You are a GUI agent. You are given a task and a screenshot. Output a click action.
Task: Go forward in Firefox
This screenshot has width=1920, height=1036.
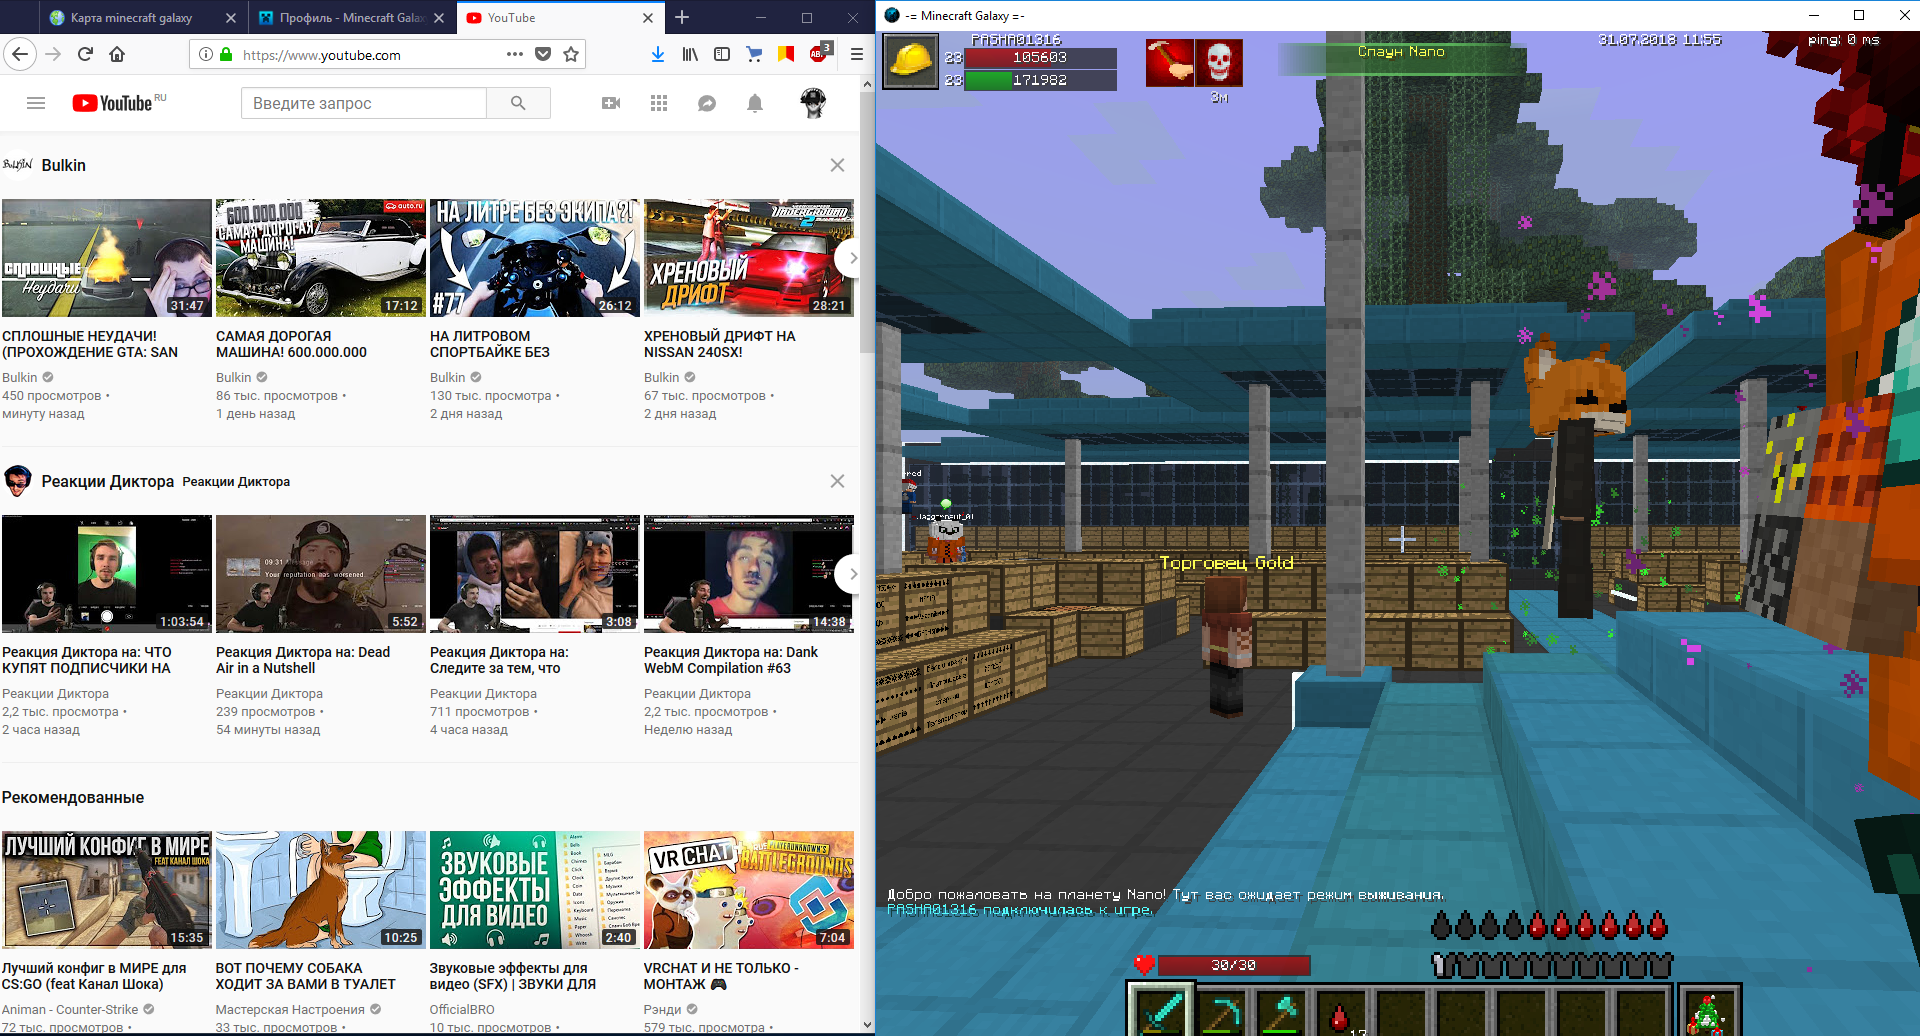[x=53, y=54]
